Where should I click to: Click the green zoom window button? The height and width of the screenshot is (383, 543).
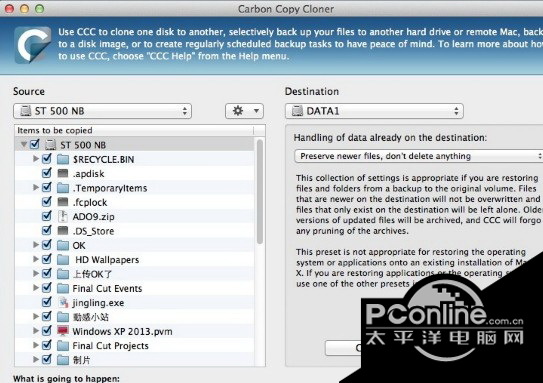pos(40,9)
